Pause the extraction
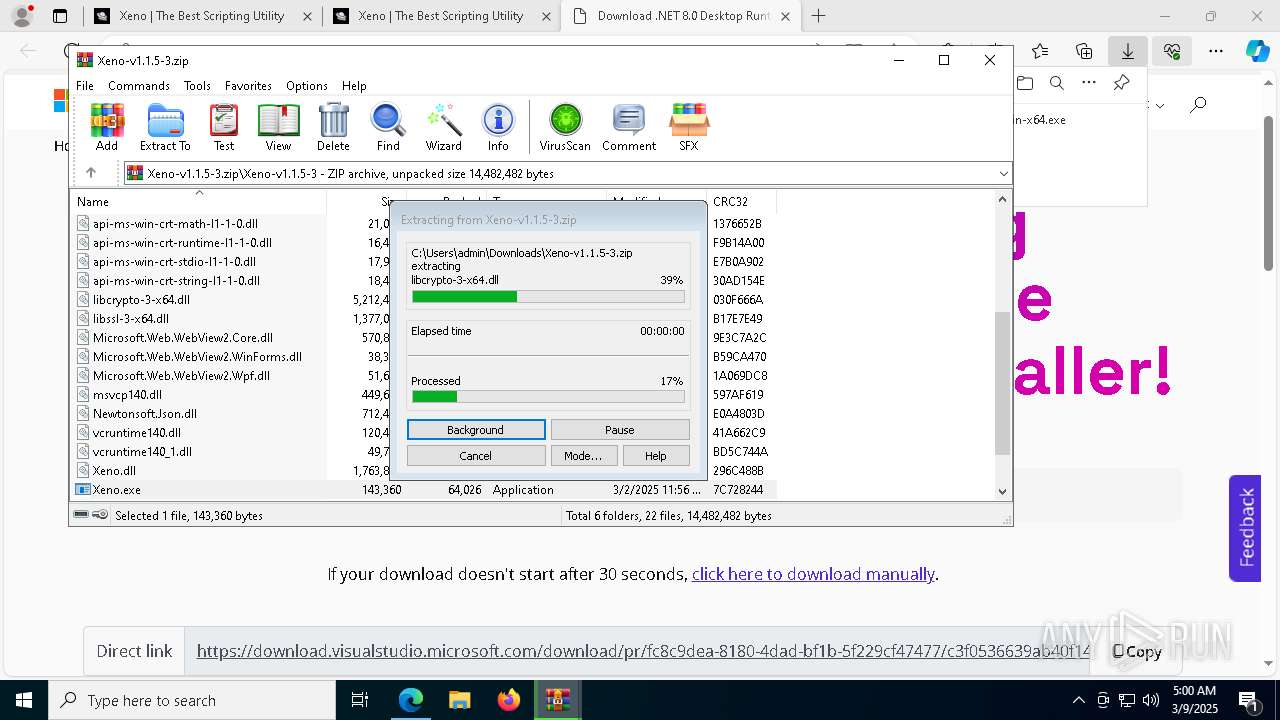Viewport: 1280px width, 720px height. click(620, 430)
